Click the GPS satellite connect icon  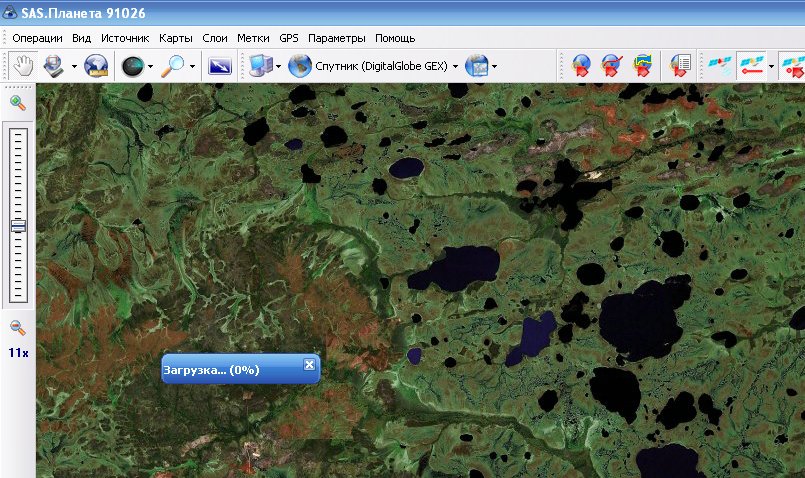click(x=718, y=66)
